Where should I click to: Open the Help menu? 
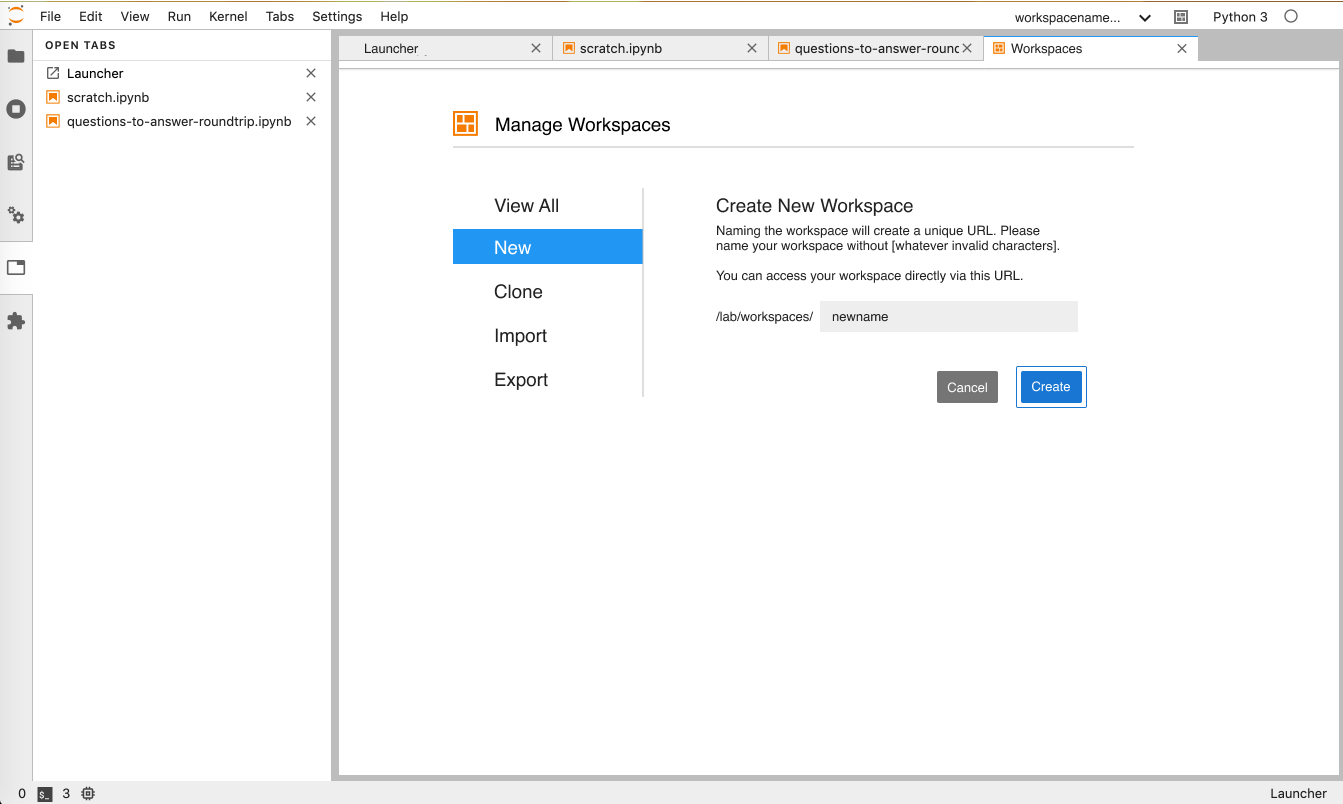[x=394, y=16]
